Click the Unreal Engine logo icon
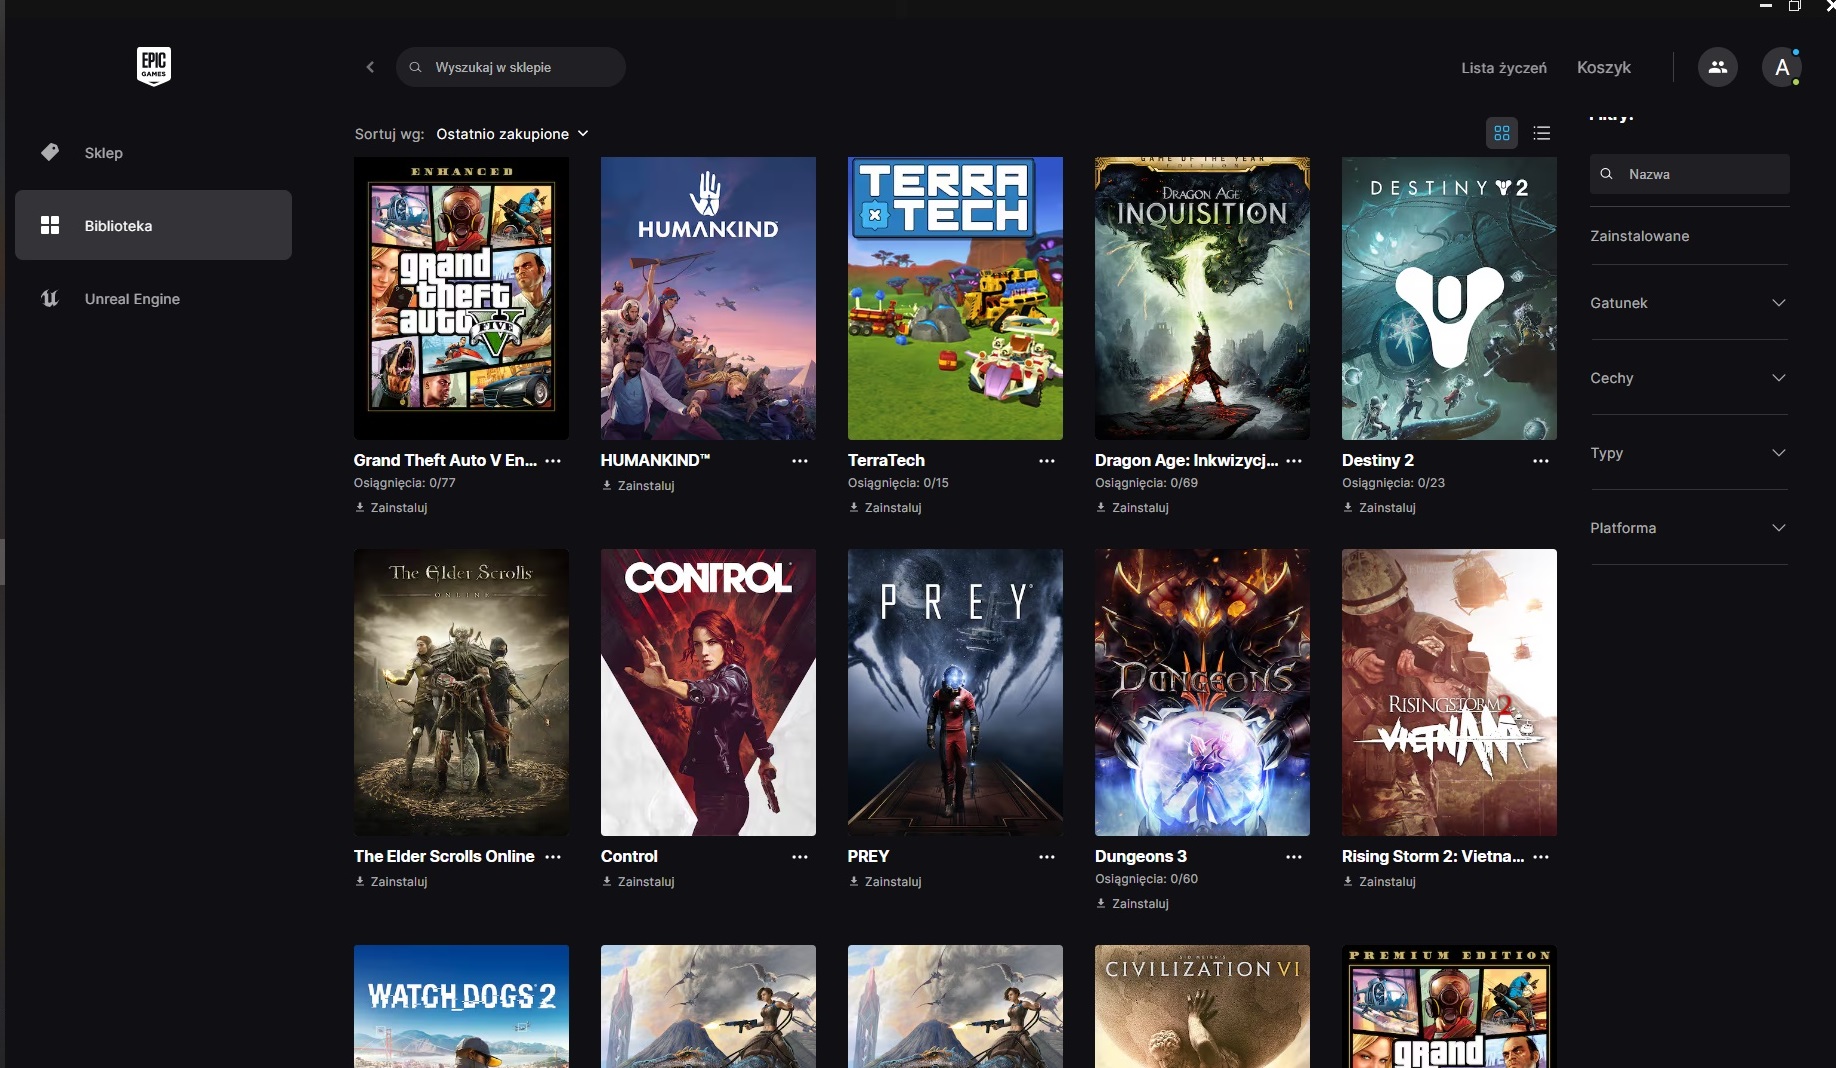 tap(50, 298)
